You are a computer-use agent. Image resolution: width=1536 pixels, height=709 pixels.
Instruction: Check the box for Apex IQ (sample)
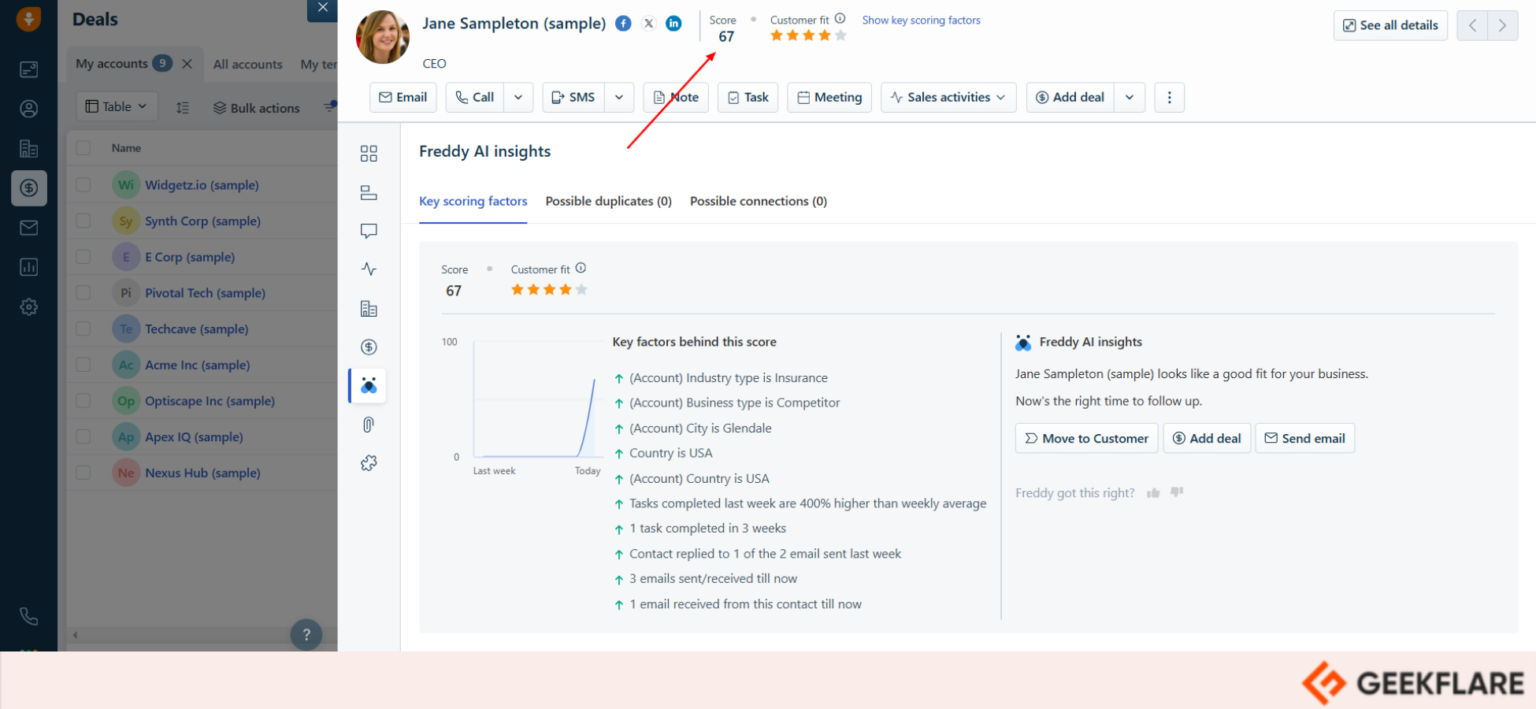(x=83, y=437)
